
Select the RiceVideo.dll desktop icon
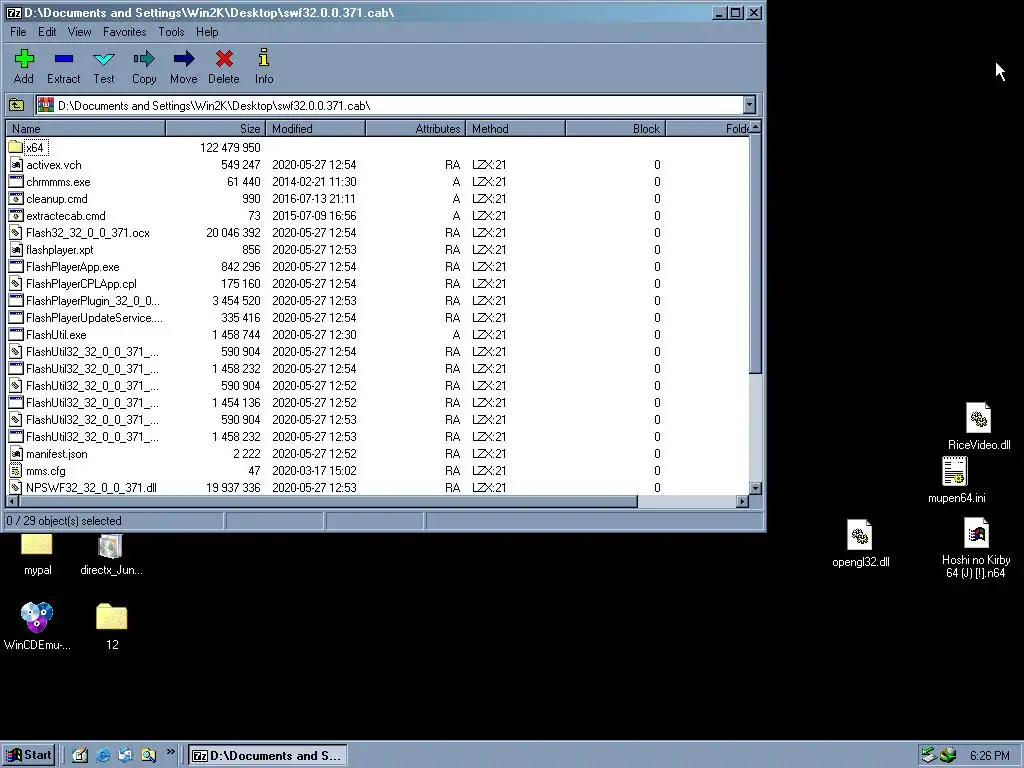(978, 418)
